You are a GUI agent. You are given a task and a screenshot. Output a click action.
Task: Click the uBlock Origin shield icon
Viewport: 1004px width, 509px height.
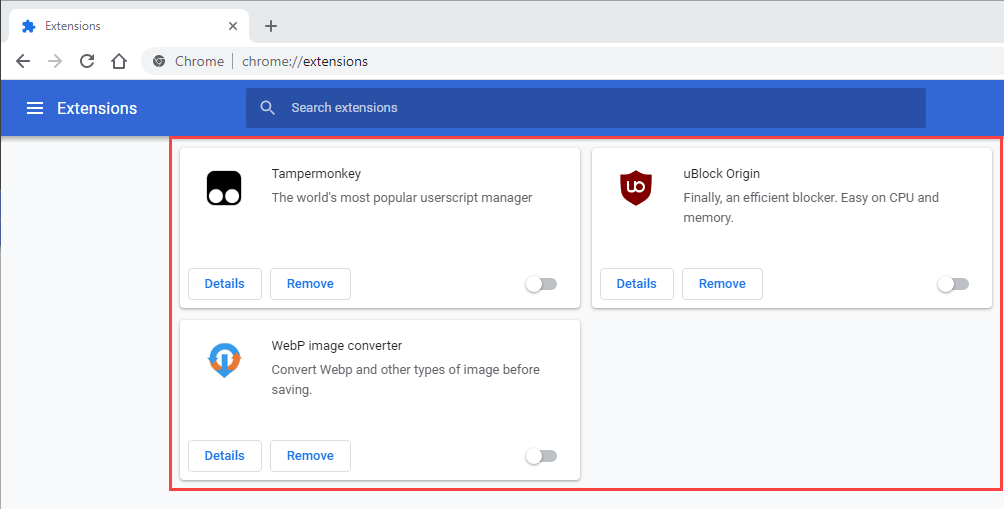click(x=636, y=188)
